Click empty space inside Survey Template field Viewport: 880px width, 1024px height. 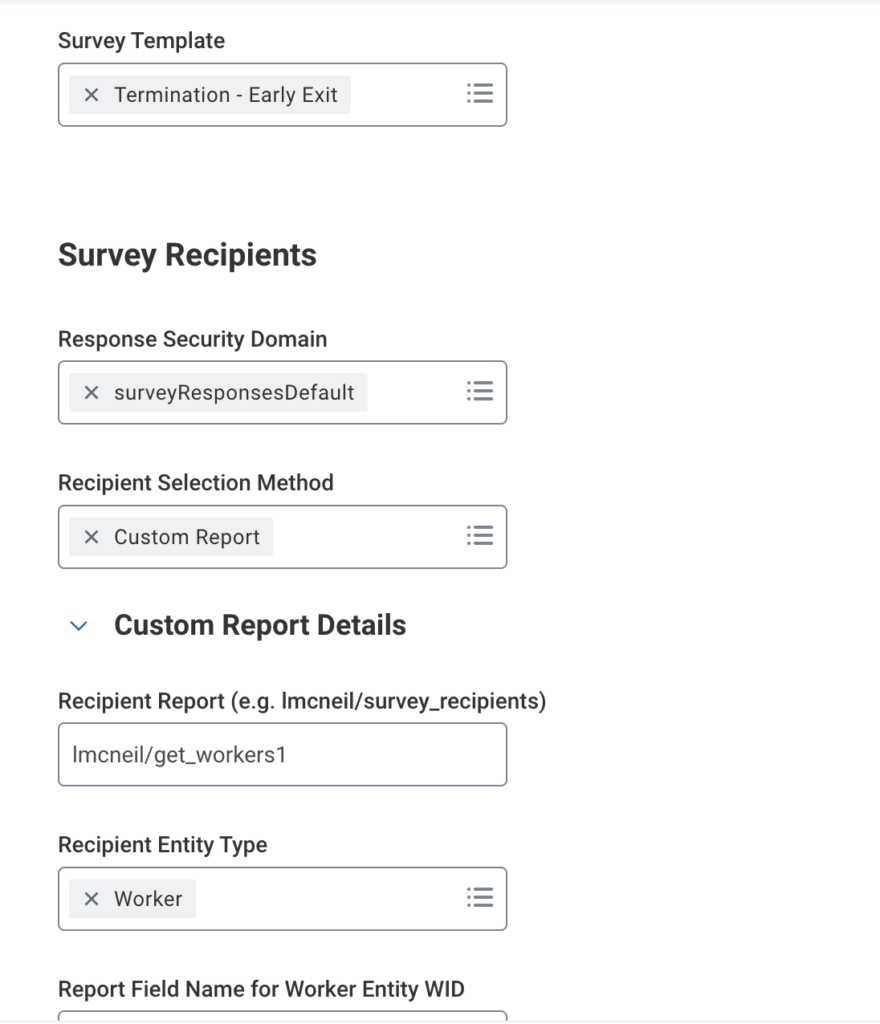coord(405,95)
